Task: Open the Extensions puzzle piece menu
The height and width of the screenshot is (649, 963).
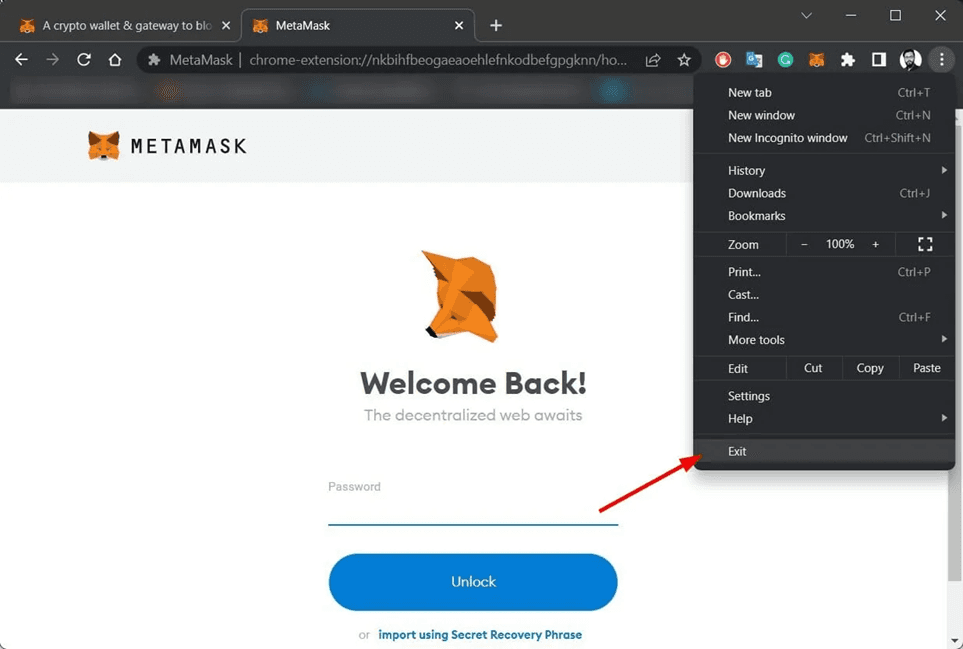Action: 848,60
